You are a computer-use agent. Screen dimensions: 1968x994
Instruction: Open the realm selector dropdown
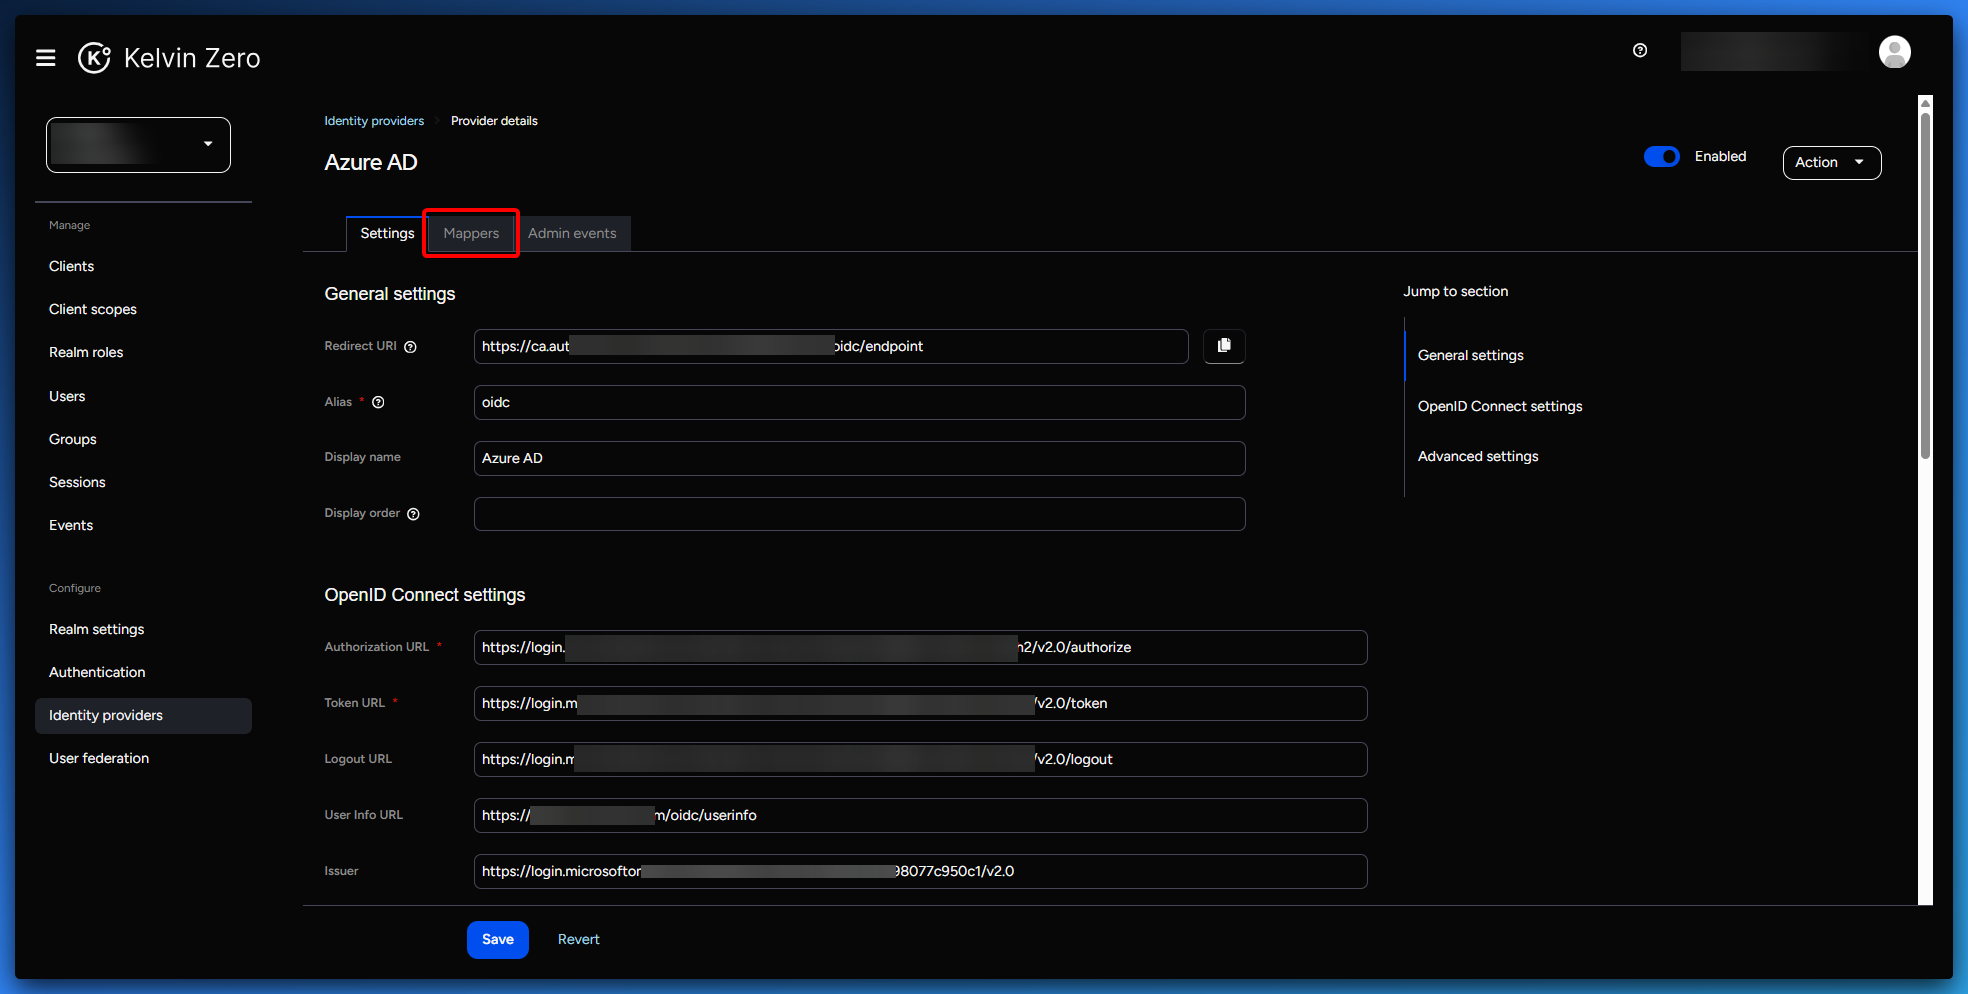click(x=138, y=145)
